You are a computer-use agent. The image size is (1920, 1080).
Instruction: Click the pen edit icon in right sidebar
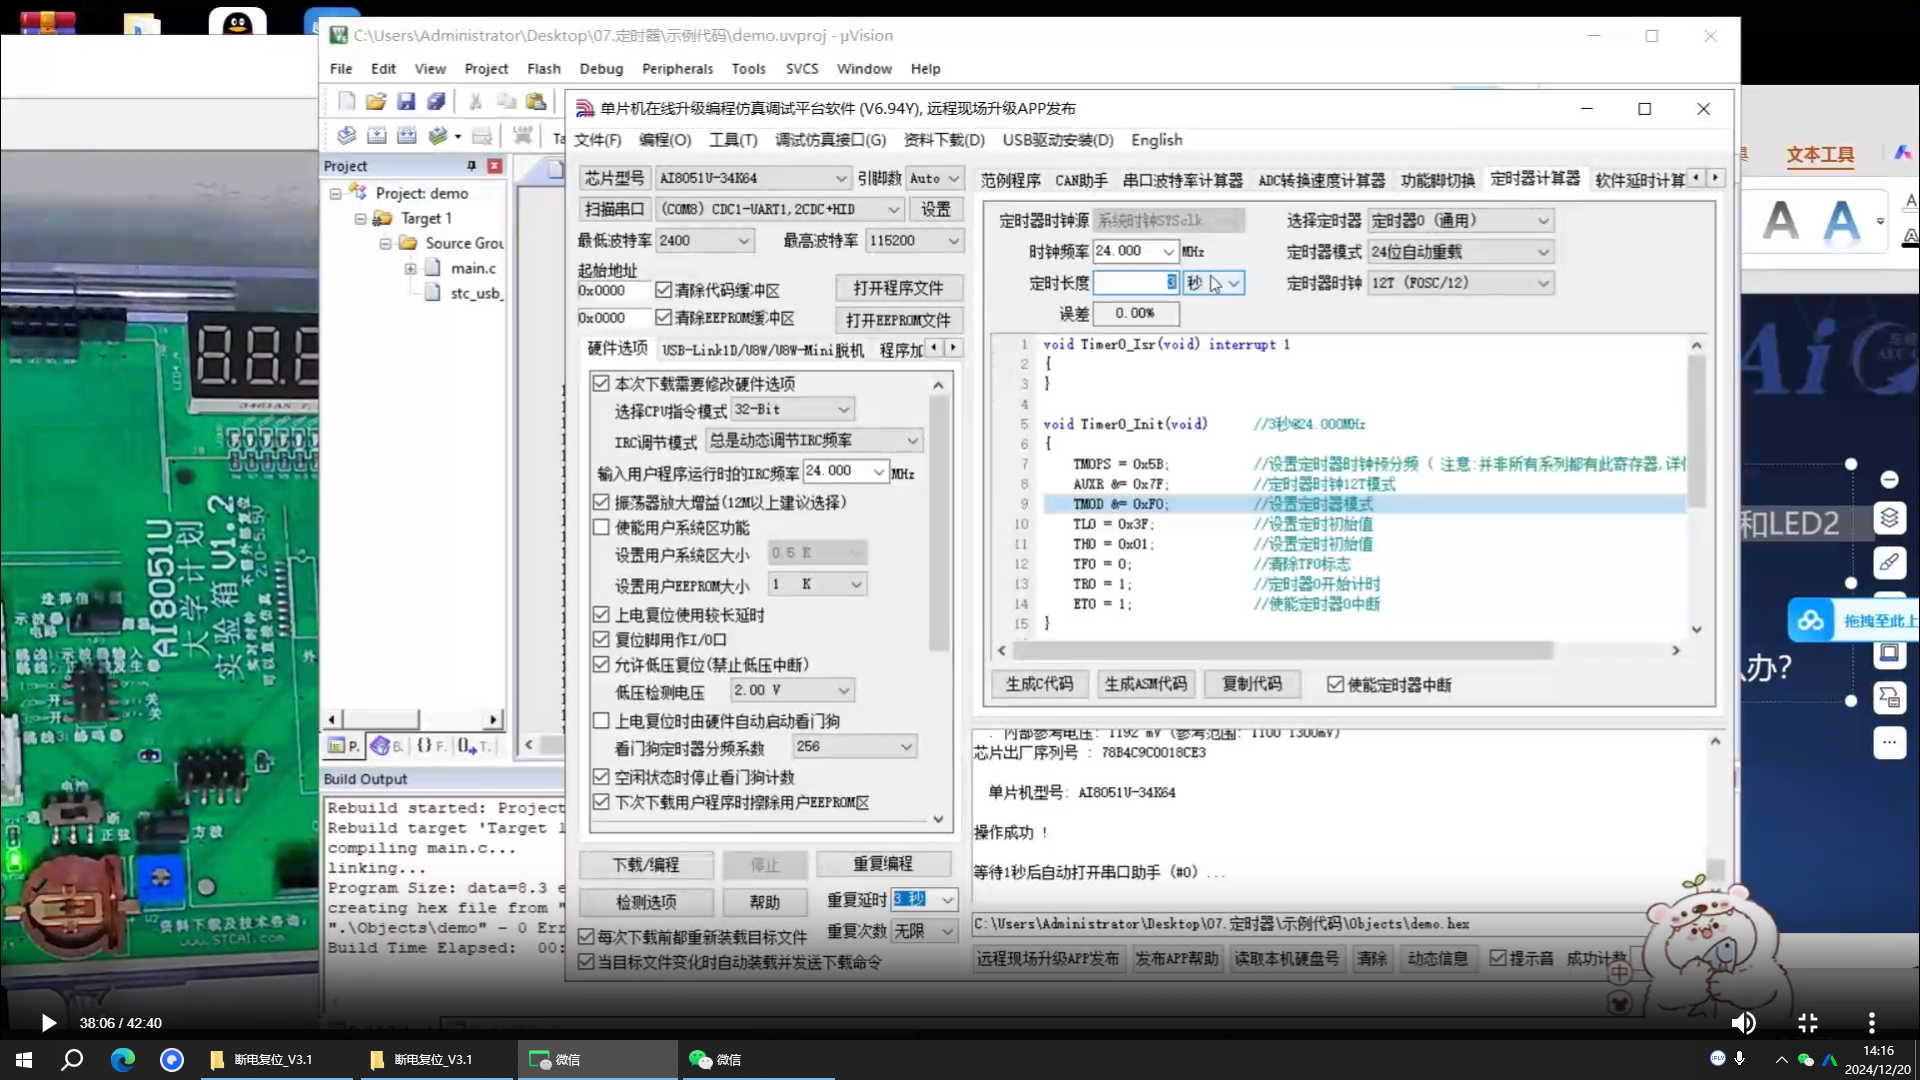[1889, 562]
